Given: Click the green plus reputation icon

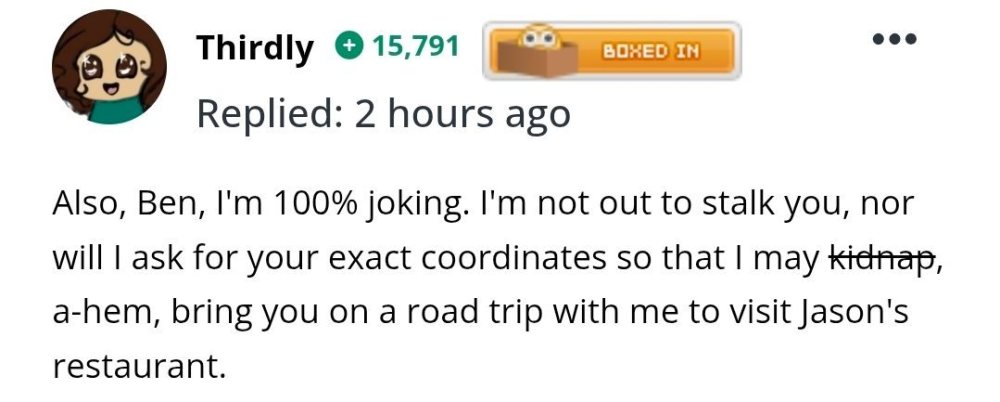Looking at the screenshot, I should point(349,46).
